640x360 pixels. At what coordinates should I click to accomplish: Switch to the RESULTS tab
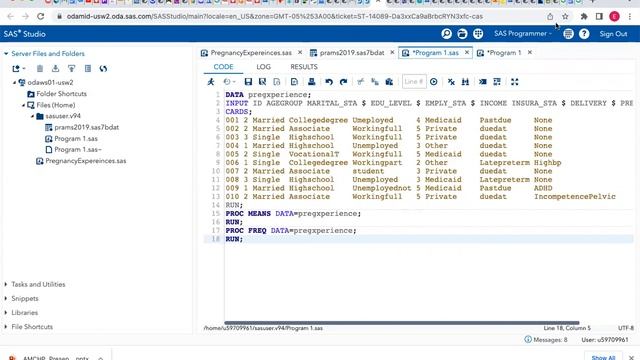coord(304,67)
